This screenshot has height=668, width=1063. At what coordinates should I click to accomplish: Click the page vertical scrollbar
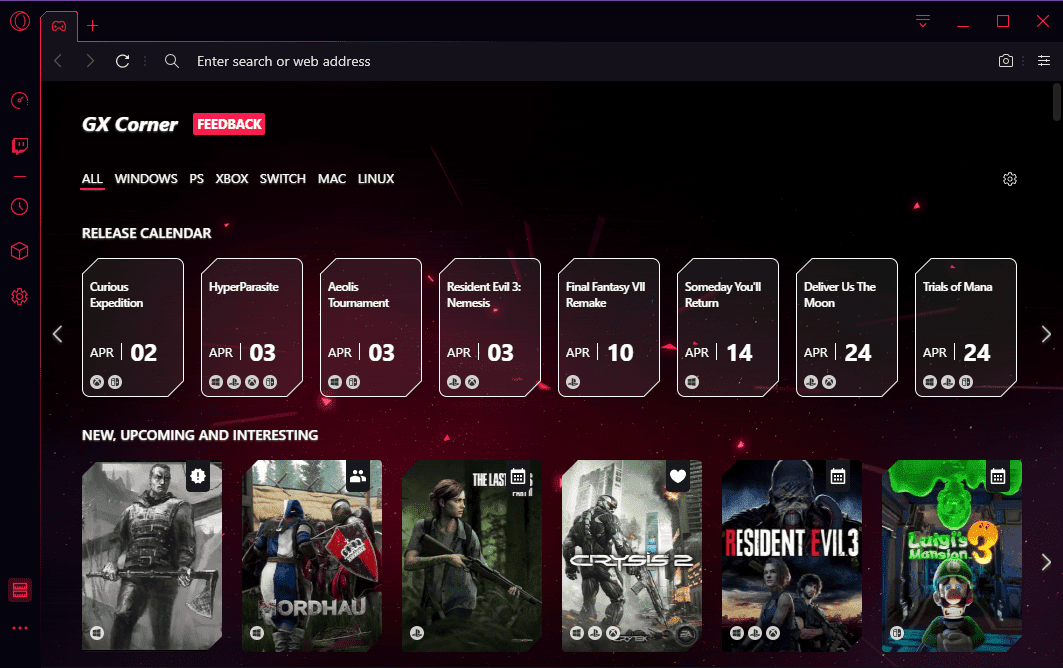[1056, 102]
